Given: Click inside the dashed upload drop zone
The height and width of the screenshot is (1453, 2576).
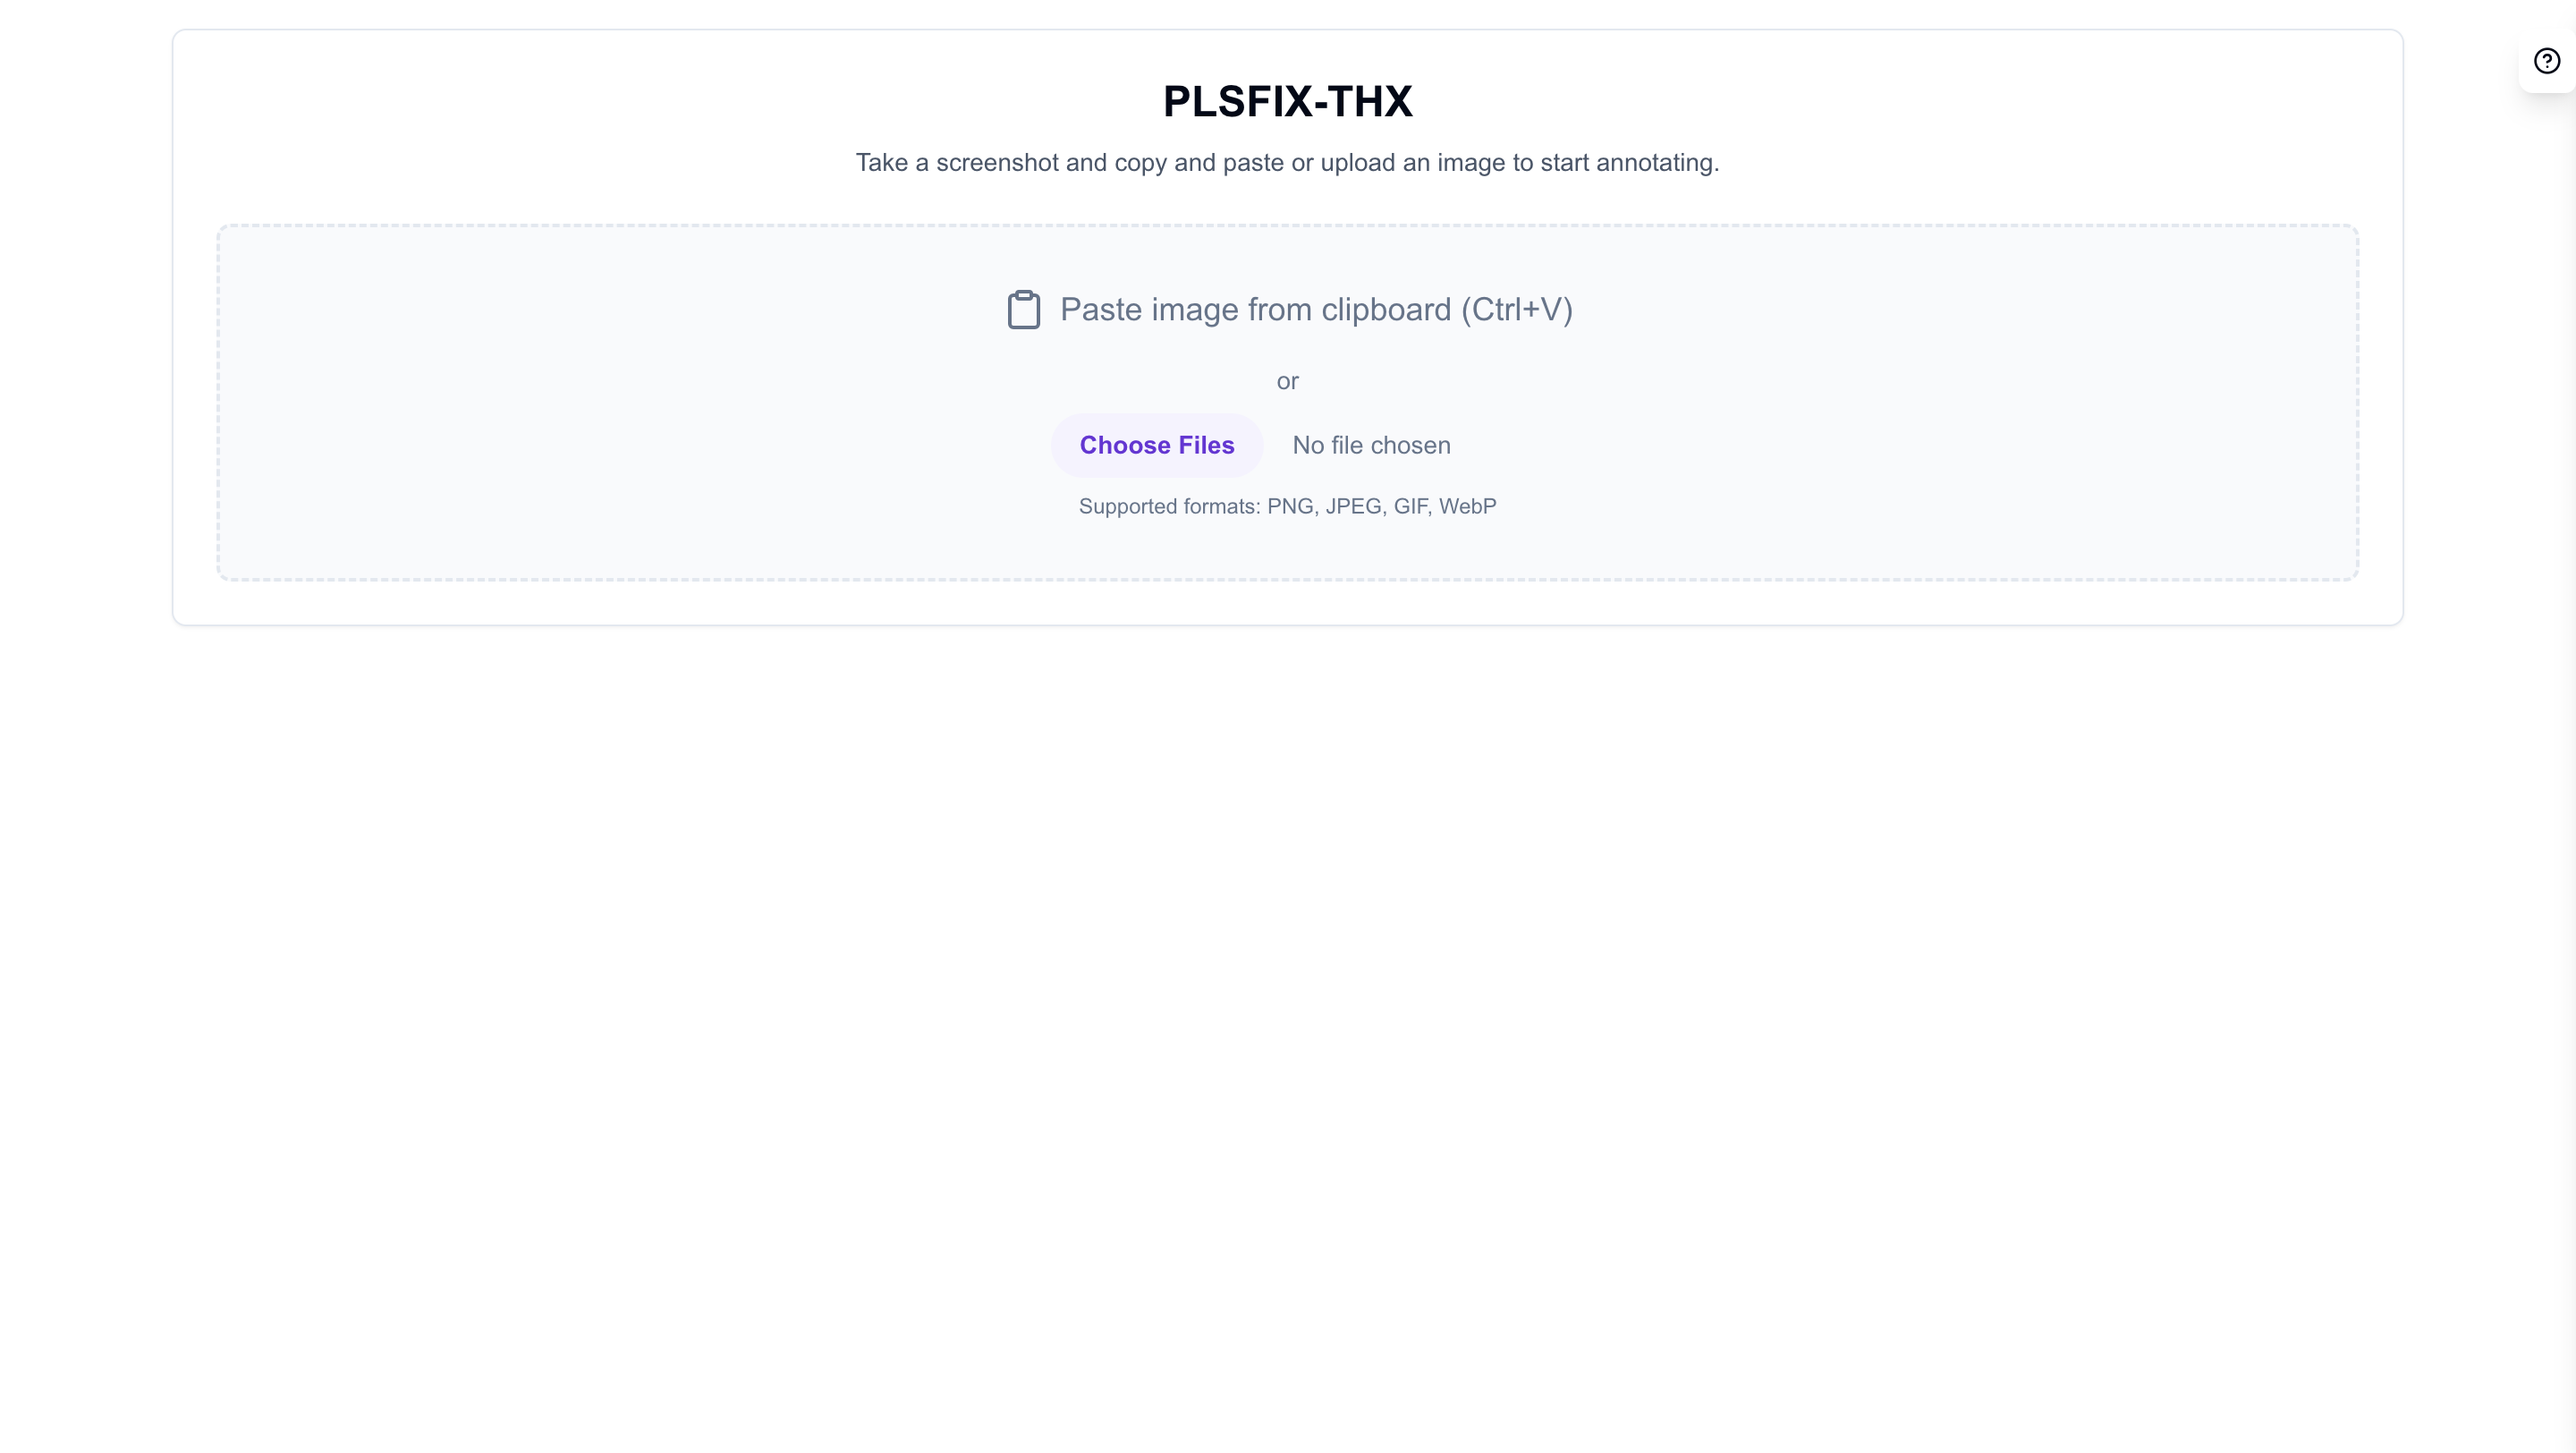Looking at the screenshot, I should click(600, 400).
